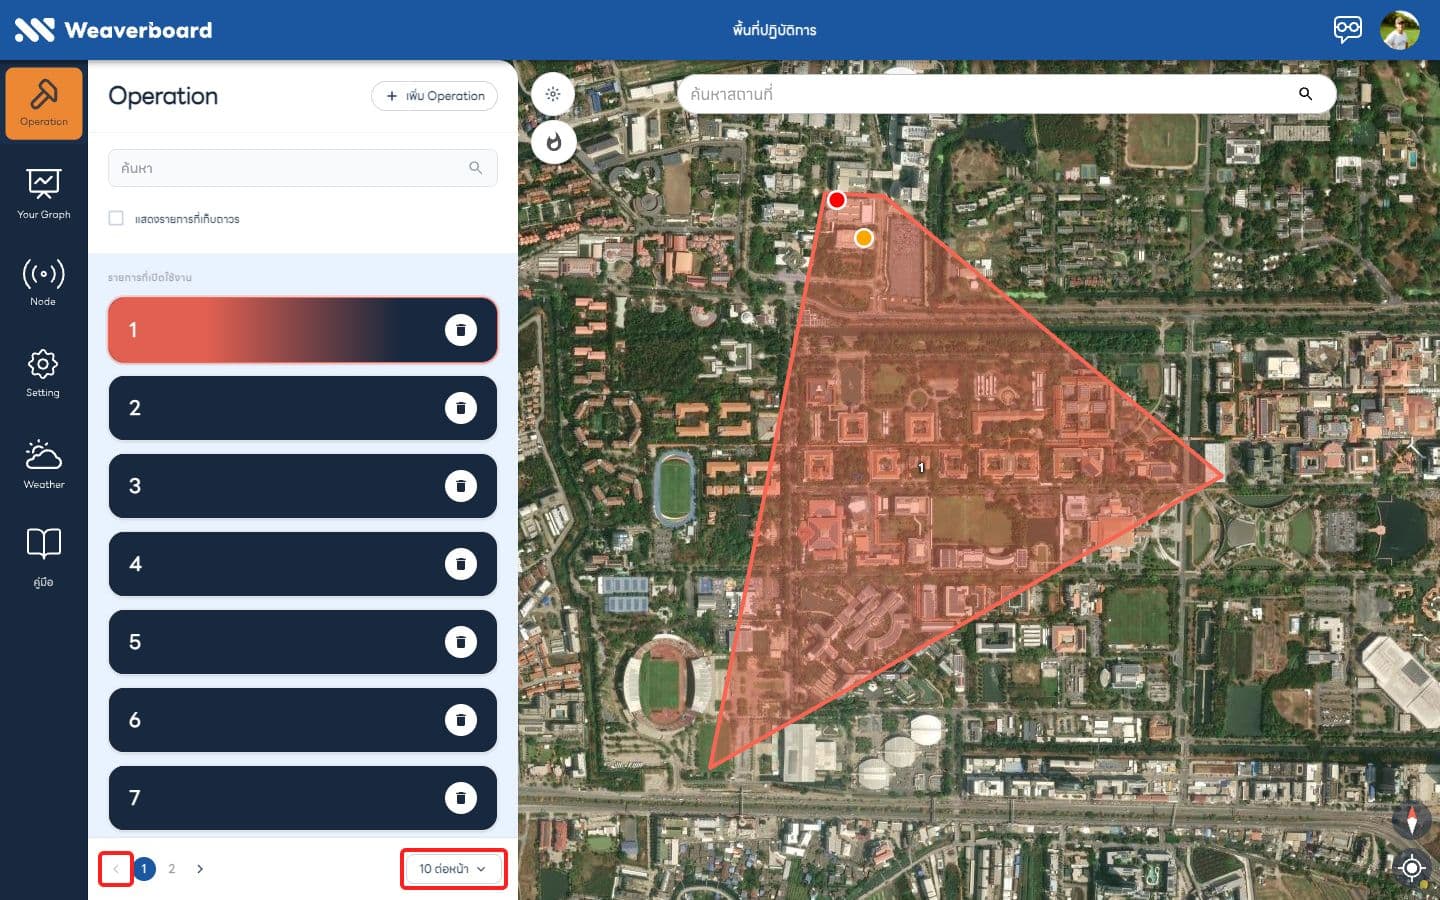The height and width of the screenshot is (900, 1440).
Task: Open the 10 per page dropdown
Action: pyautogui.click(x=453, y=869)
